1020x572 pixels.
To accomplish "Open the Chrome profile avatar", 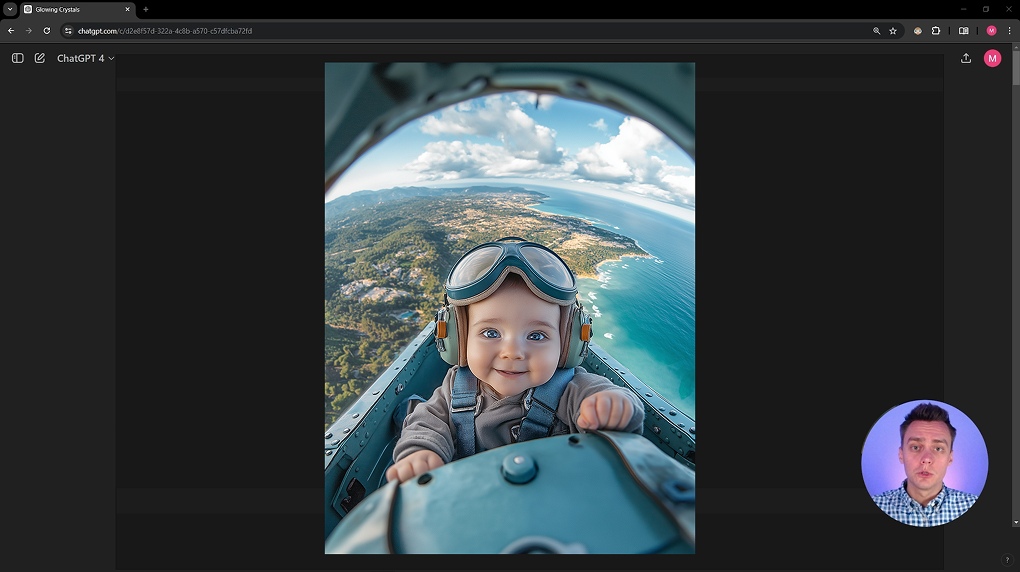I will [x=991, y=31].
